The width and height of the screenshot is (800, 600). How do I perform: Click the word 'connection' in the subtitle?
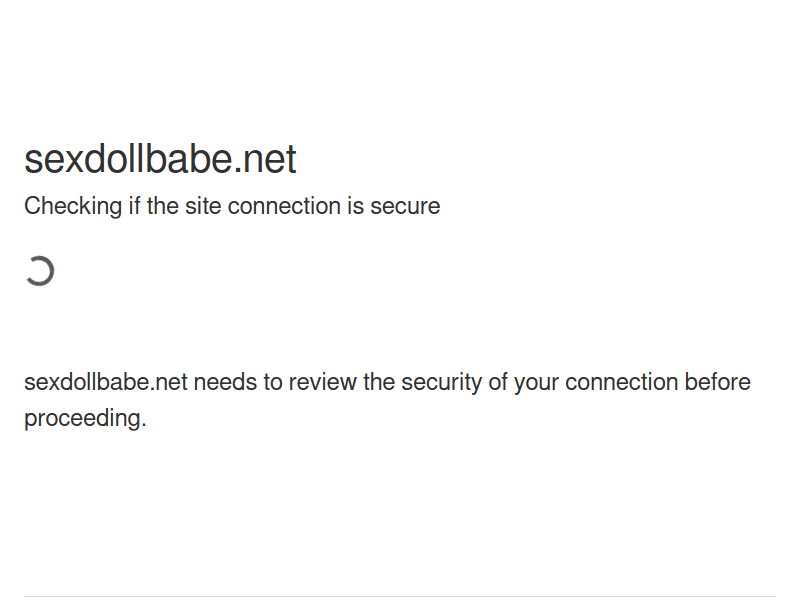284,207
